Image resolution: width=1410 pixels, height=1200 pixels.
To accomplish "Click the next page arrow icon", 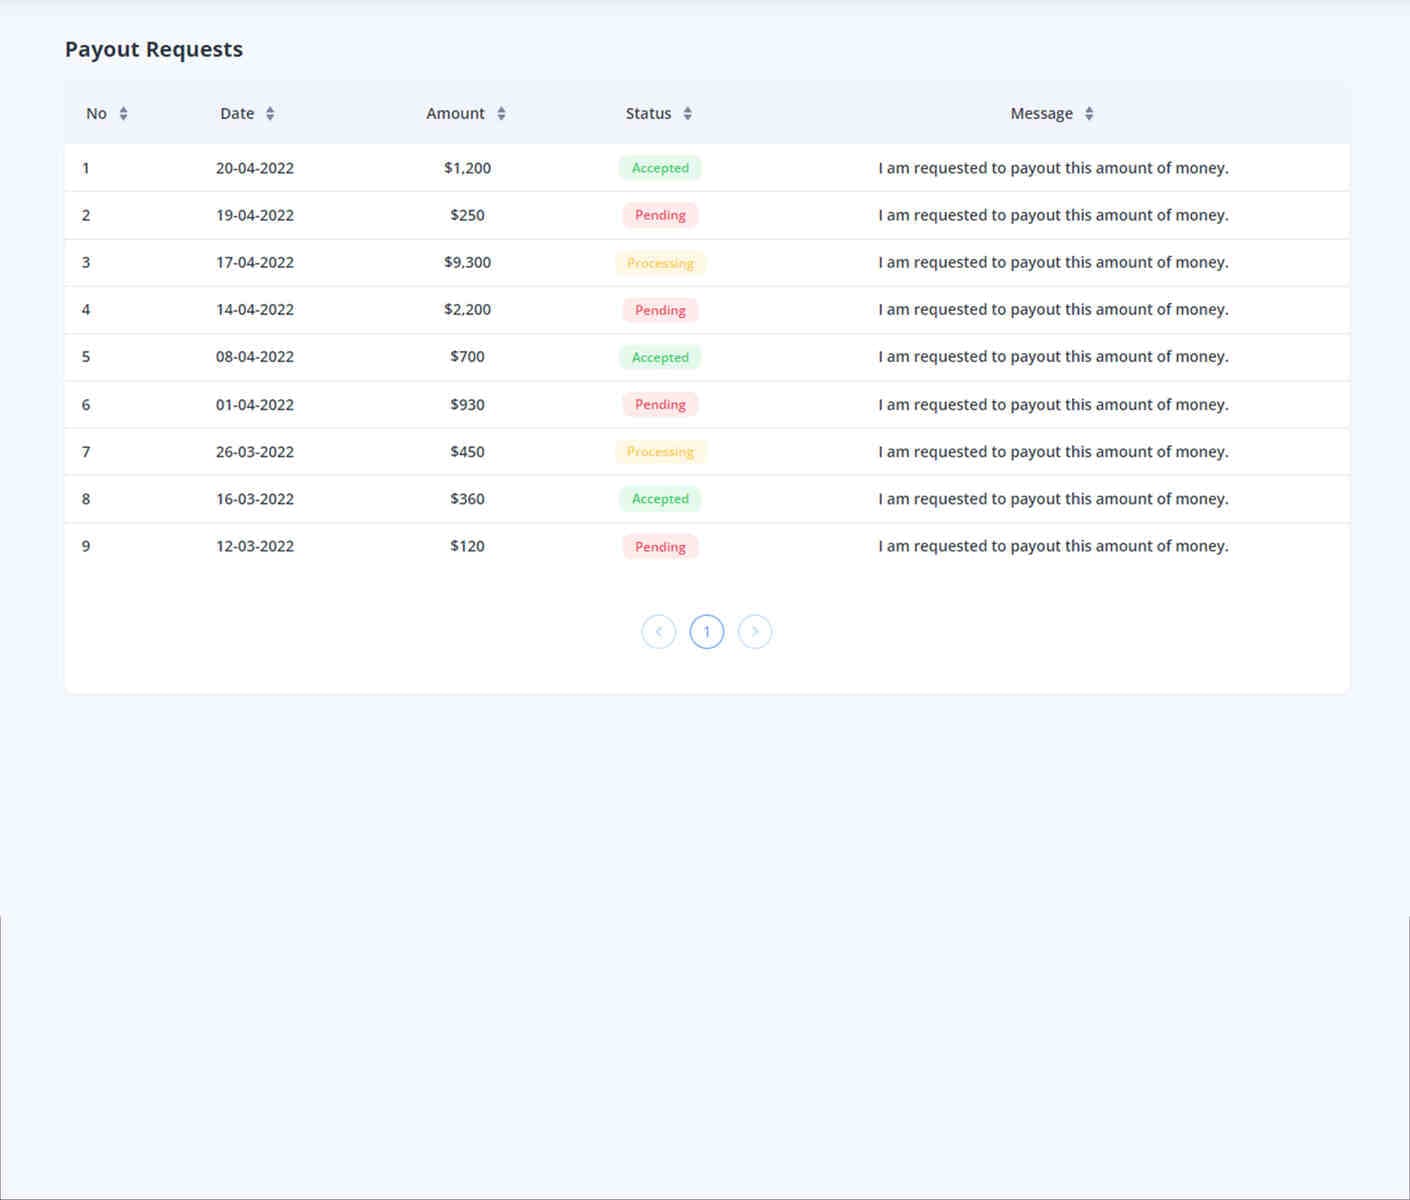I will click(x=755, y=631).
